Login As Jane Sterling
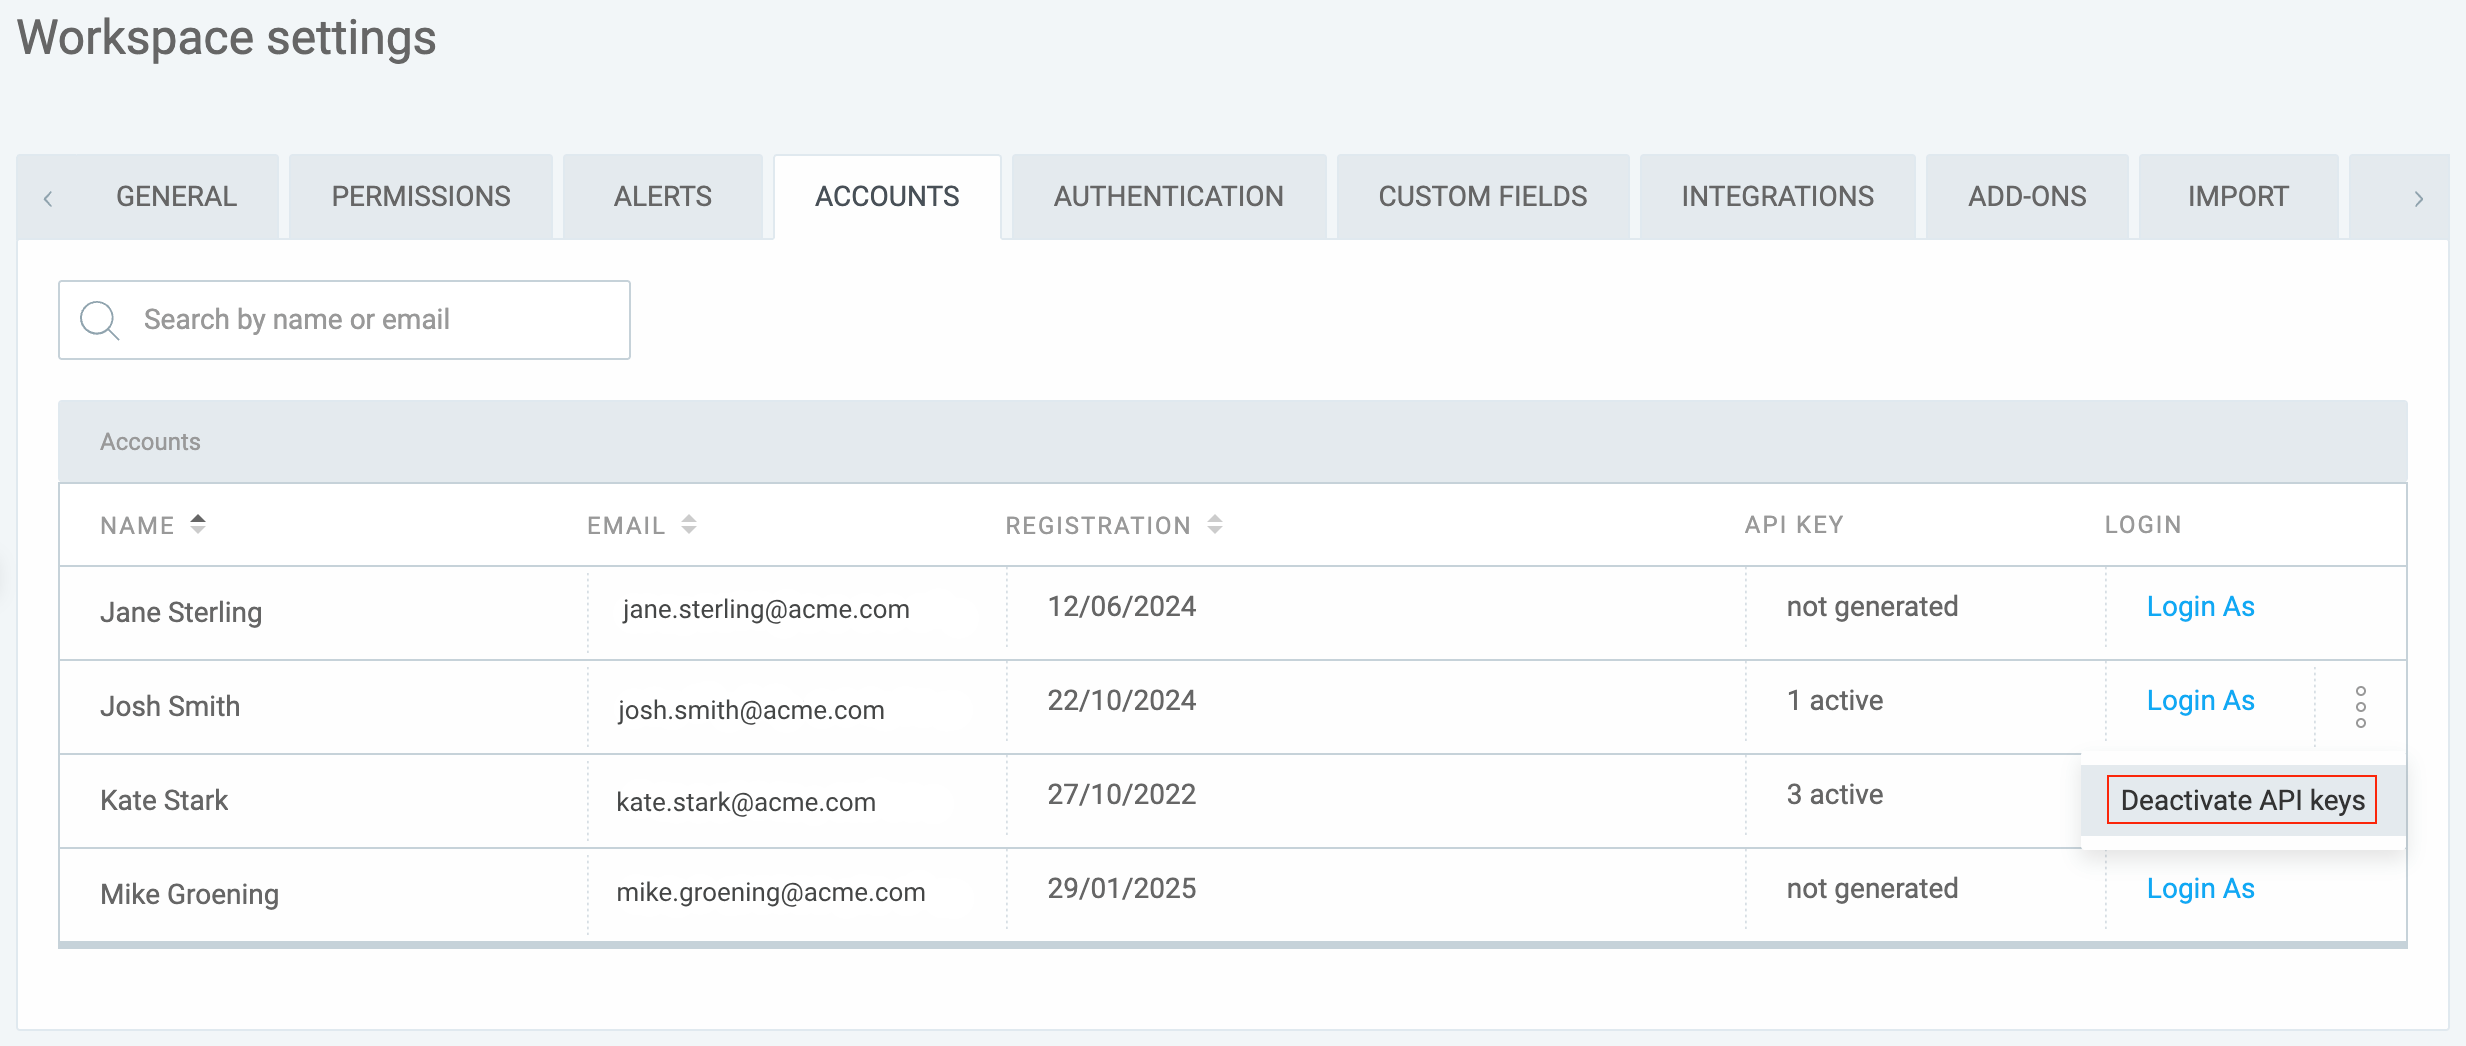 [2200, 607]
